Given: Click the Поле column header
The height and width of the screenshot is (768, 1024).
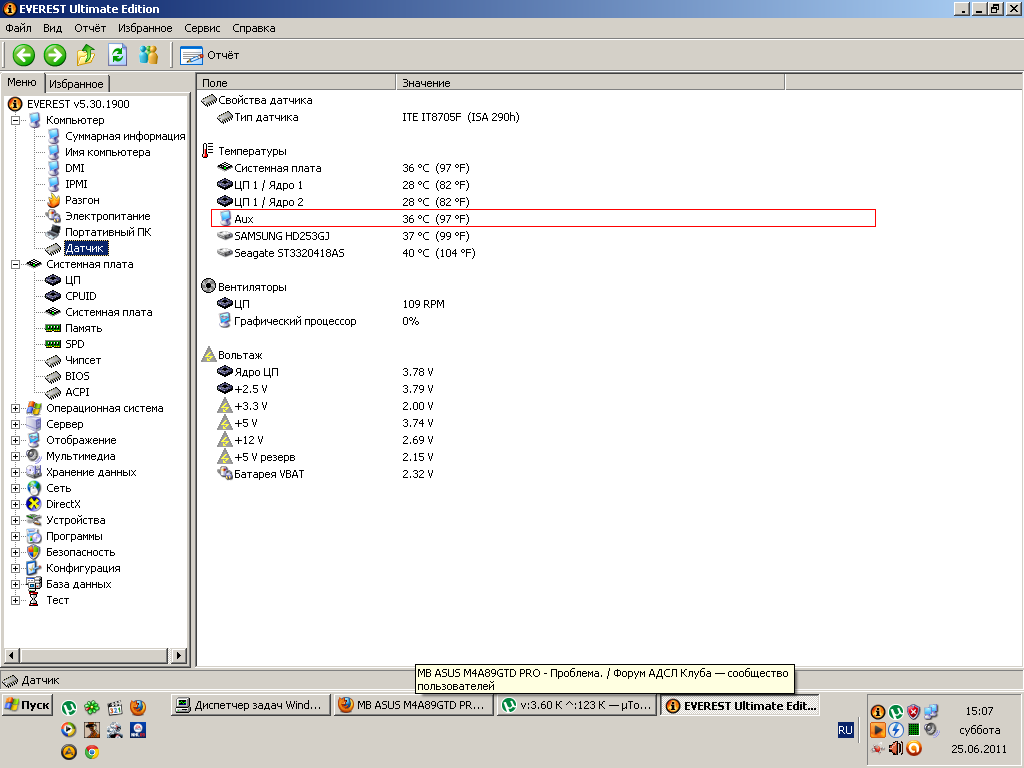Looking at the screenshot, I should [x=296, y=83].
